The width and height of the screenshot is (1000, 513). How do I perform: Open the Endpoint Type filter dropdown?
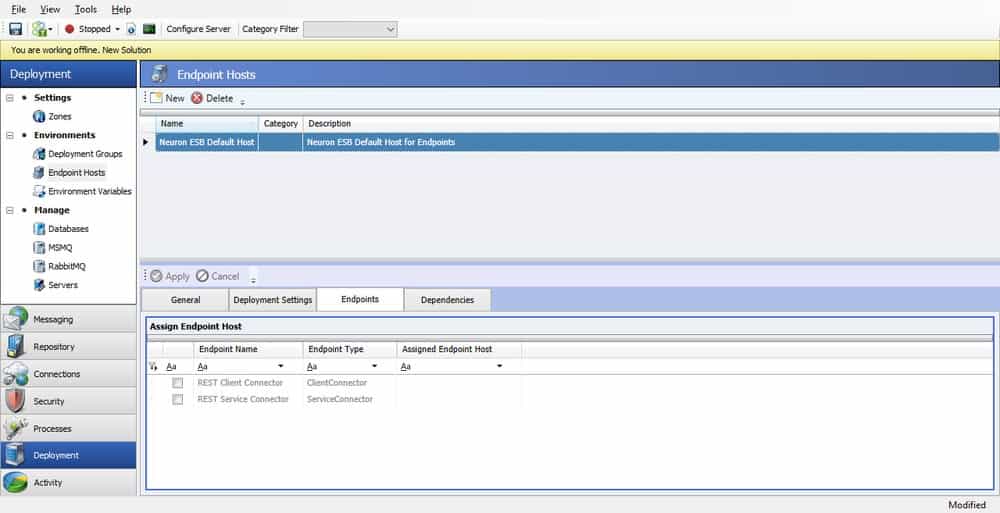click(374, 366)
